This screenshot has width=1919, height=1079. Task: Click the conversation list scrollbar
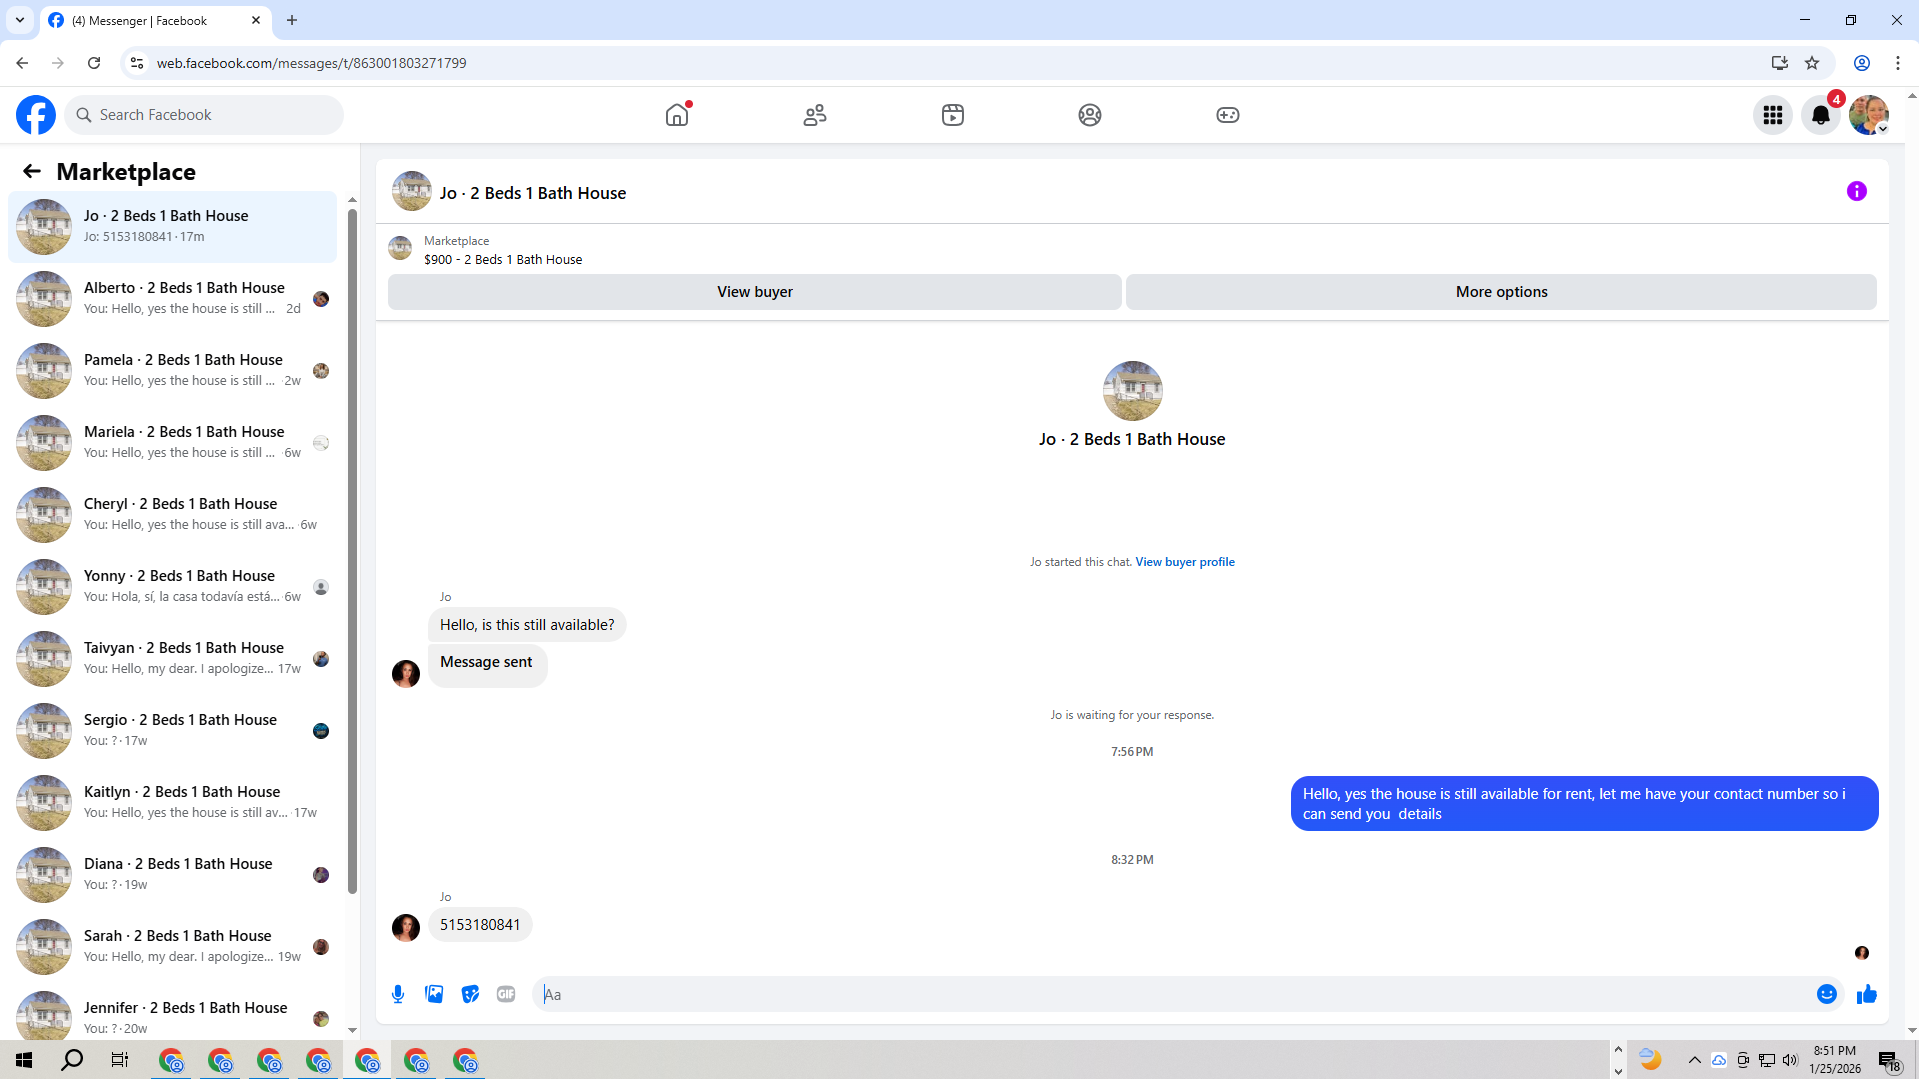point(352,550)
